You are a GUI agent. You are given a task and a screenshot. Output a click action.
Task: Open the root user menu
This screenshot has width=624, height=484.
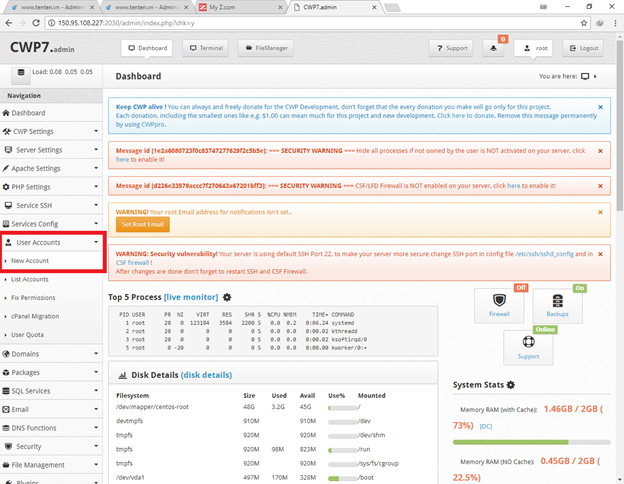[x=533, y=48]
